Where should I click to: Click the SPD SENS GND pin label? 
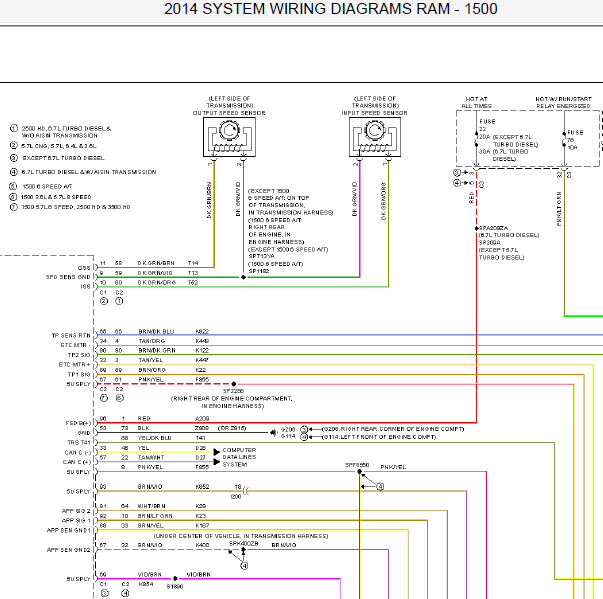click(68, 277)
